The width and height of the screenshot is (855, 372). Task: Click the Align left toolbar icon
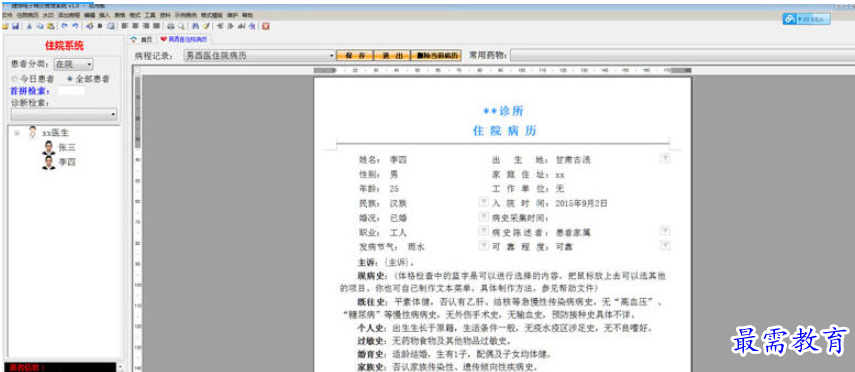click(124, 26)
